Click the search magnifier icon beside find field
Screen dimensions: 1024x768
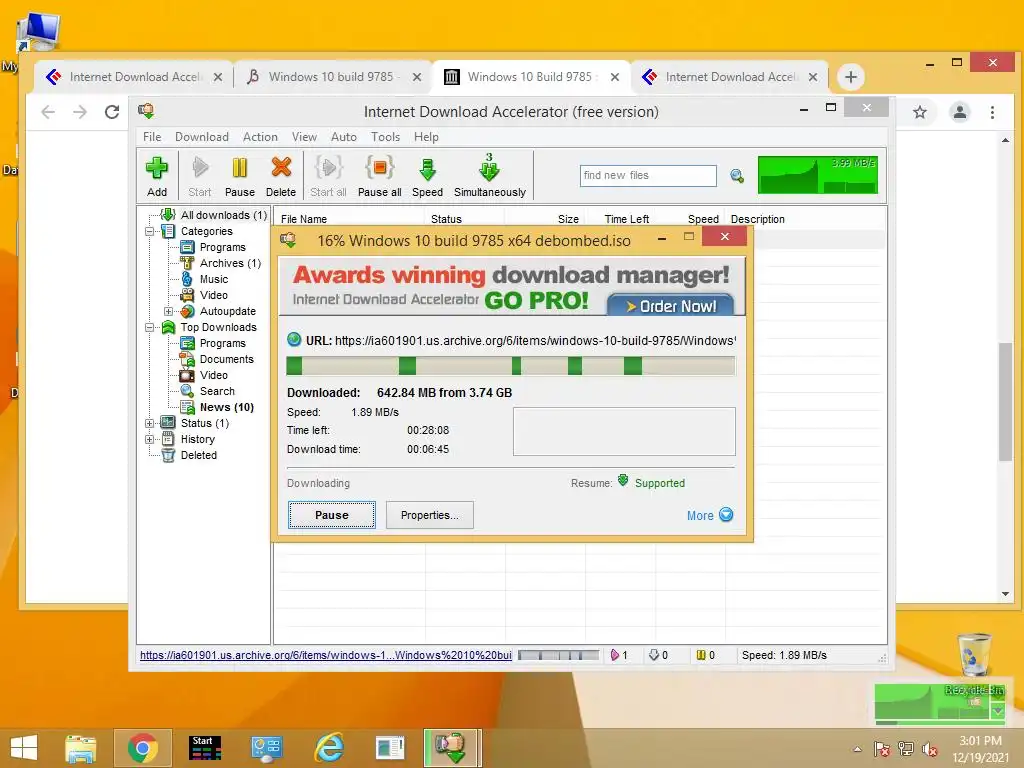[x=737, y=176]
